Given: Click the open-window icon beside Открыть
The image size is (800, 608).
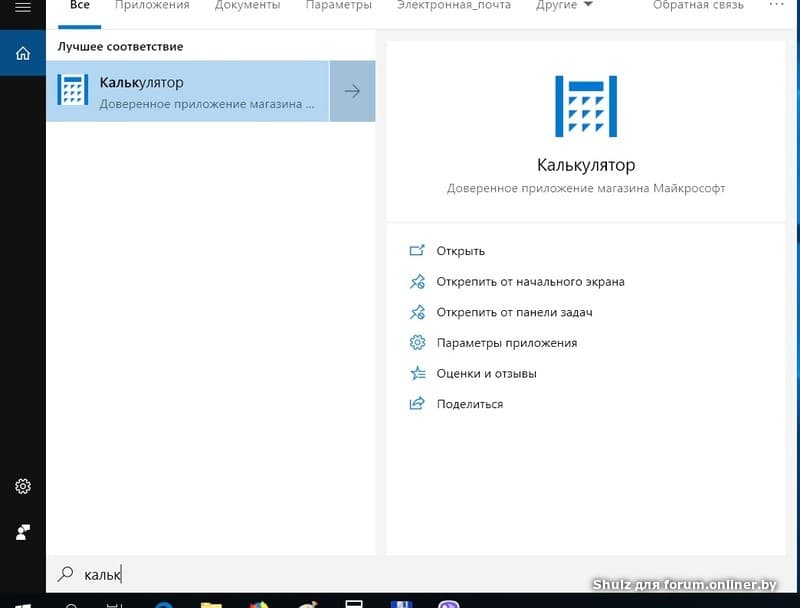Looking at the screenshot, I should click(x=417, y=250).
